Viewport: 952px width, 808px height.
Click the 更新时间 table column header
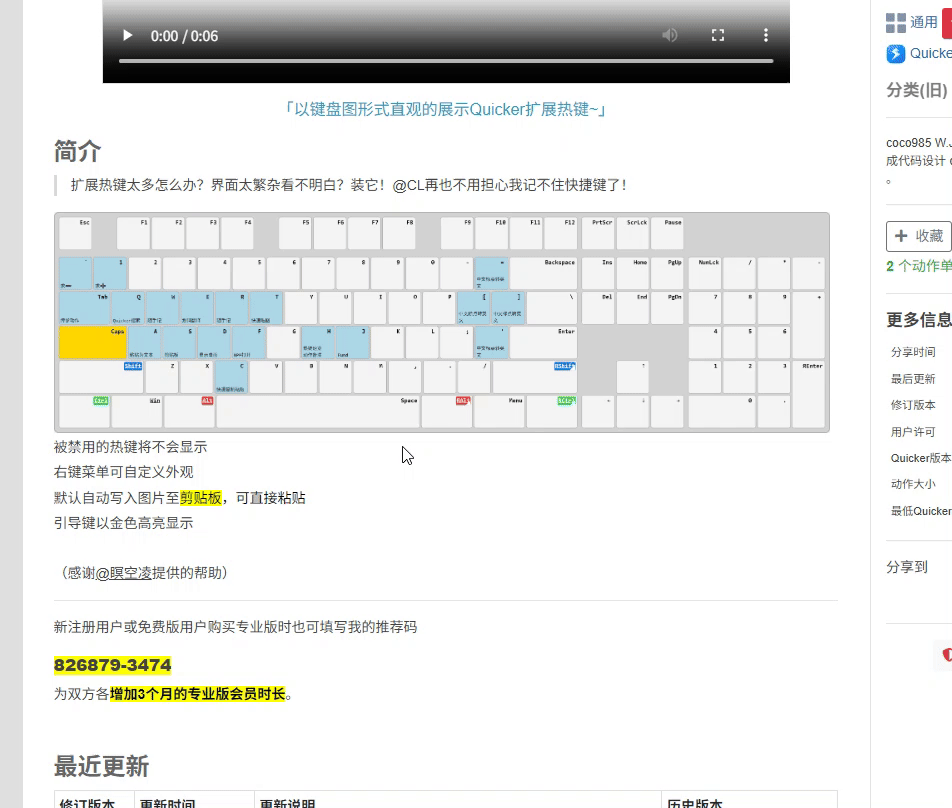point(168,804)
